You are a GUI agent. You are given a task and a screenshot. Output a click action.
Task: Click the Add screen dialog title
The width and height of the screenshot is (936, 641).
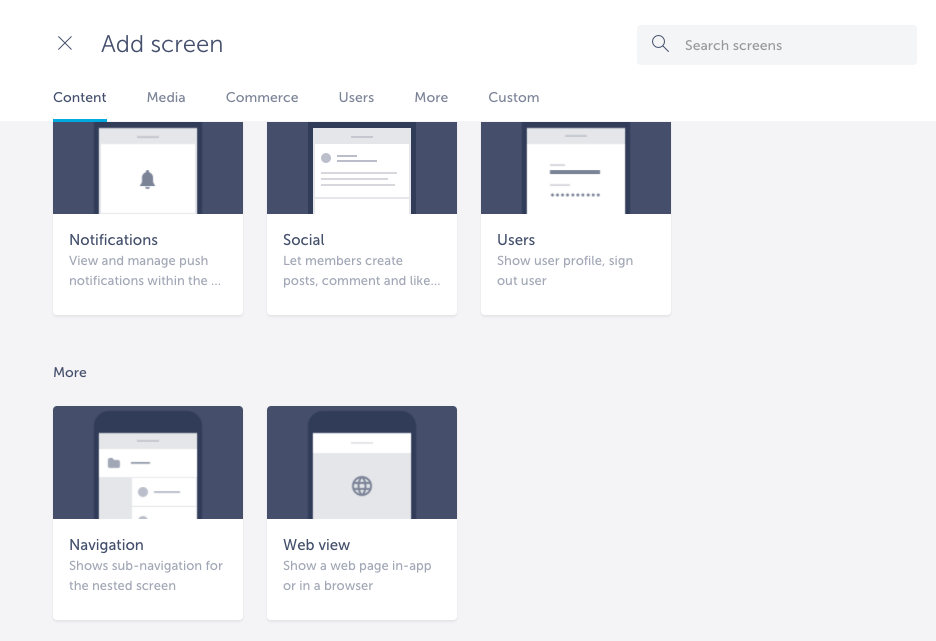coord(162,44)
